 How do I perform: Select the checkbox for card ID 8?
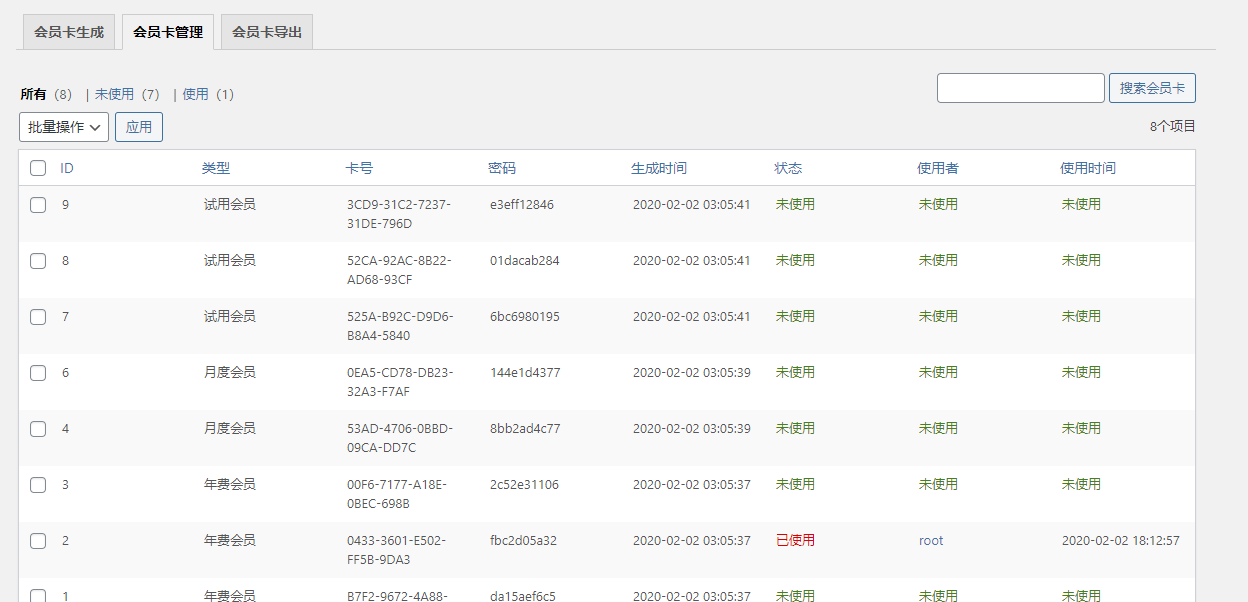38,261
